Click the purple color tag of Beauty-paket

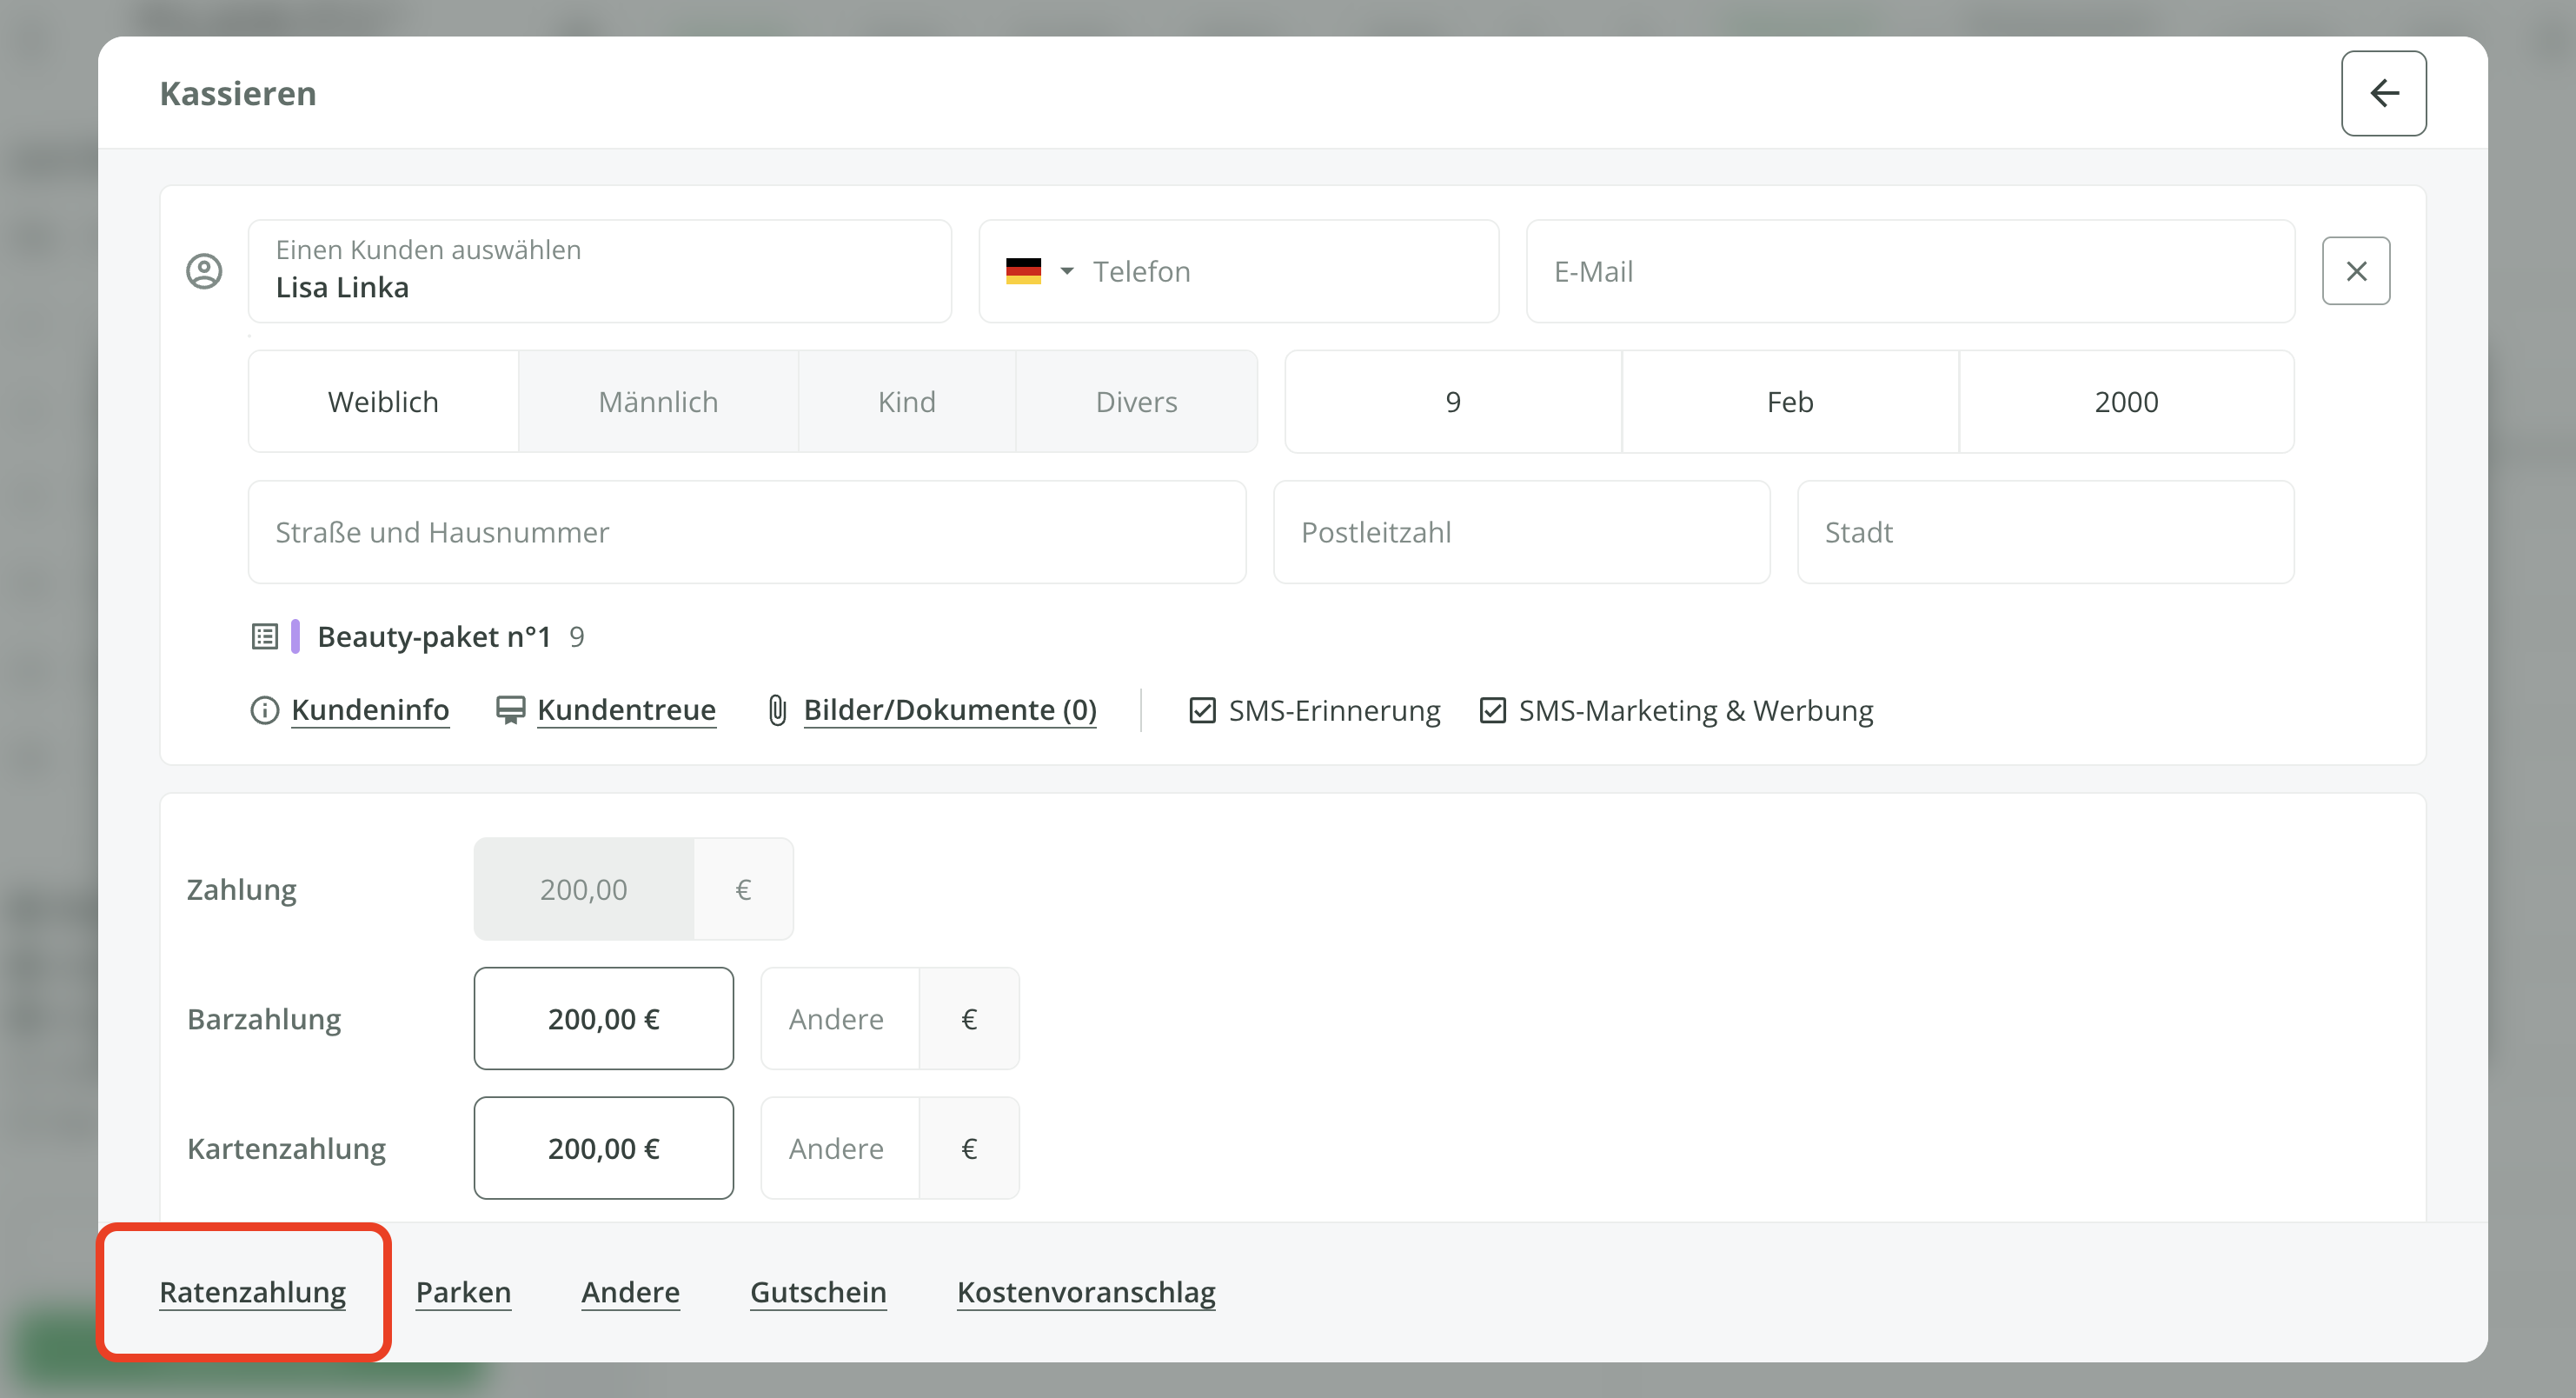(295, 637)
